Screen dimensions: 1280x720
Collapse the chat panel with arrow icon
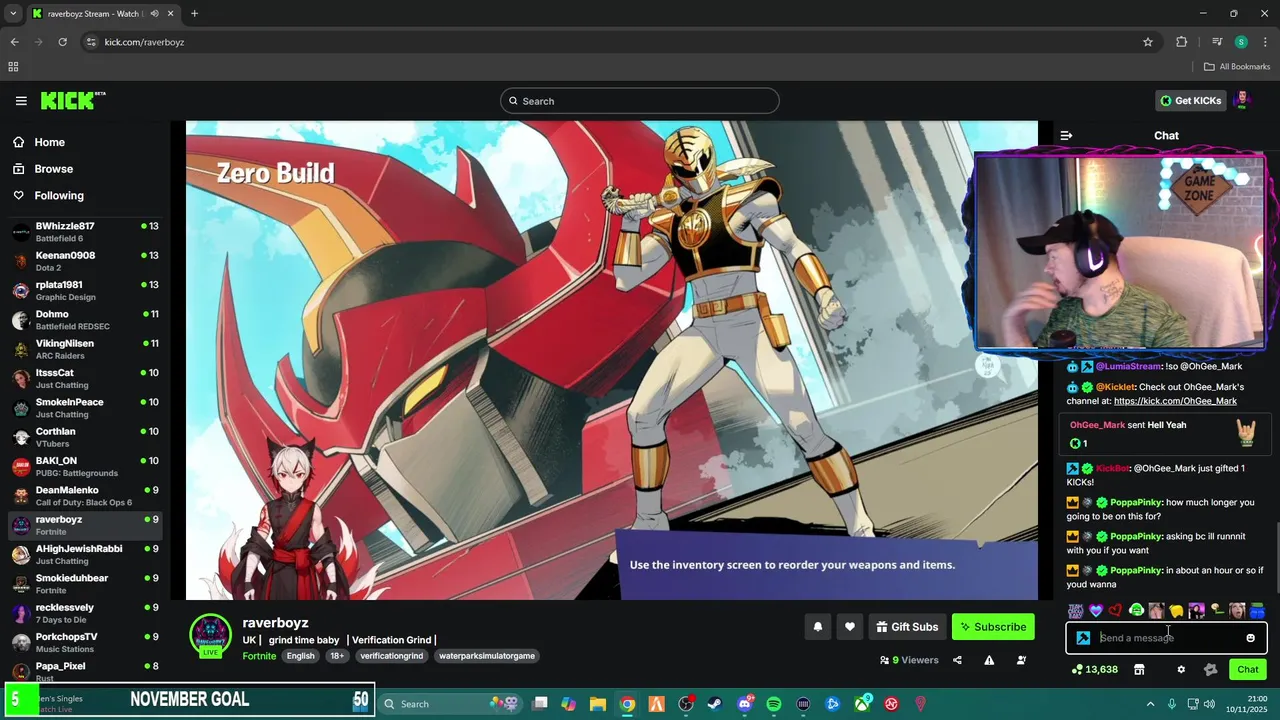1066,135
